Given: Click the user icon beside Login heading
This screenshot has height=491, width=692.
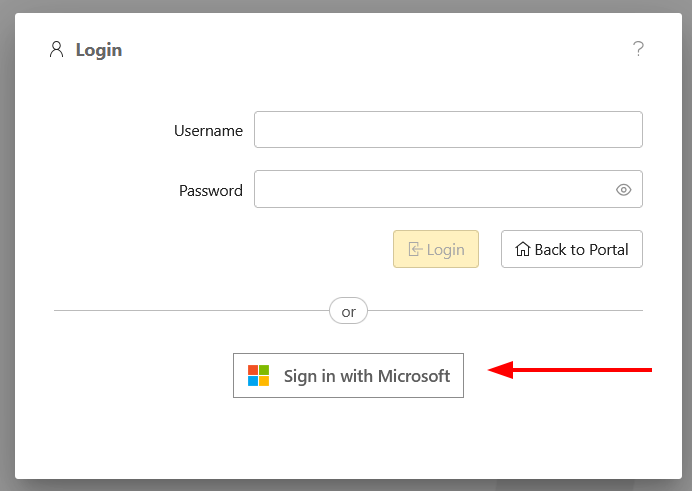Looking at the screenshot, I should coord(56,49).
